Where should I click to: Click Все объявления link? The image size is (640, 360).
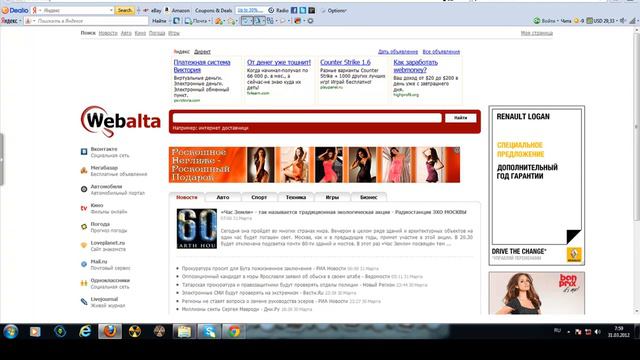[441, 52]
